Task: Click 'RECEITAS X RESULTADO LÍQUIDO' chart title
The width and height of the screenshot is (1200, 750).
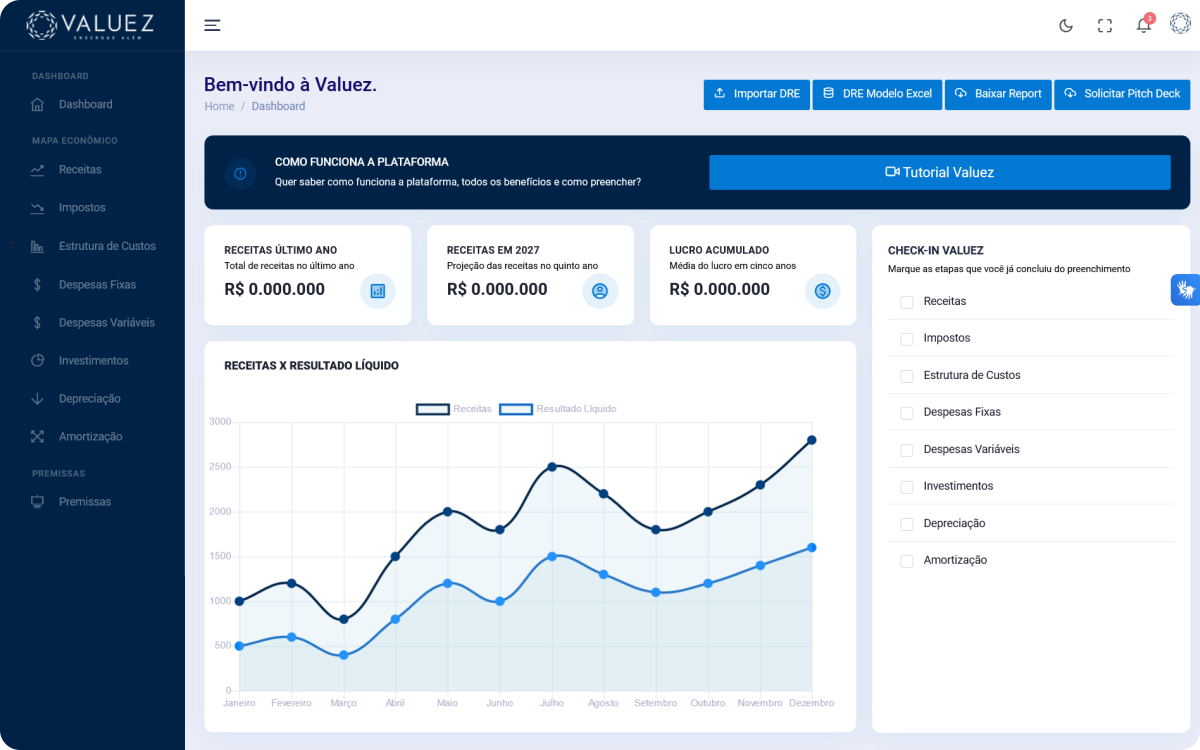Action: tap(311, 366)
